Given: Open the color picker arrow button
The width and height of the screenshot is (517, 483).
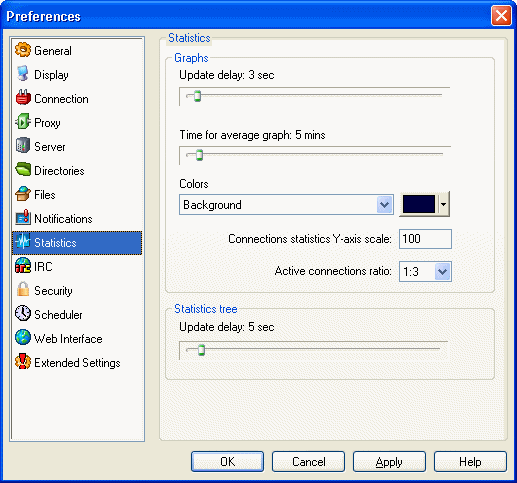Looking at the screenshot, I should point(443,204).
